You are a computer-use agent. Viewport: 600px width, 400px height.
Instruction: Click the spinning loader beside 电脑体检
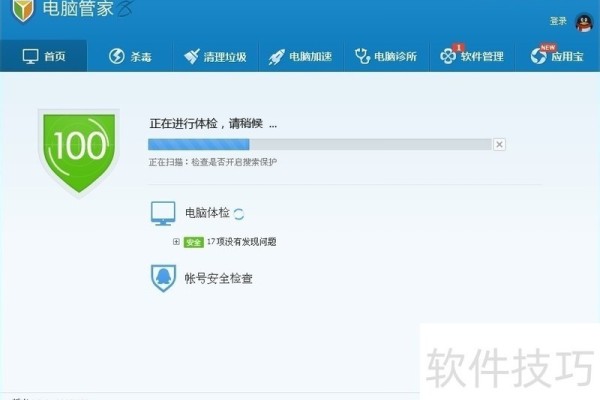(x=239, y=214)
